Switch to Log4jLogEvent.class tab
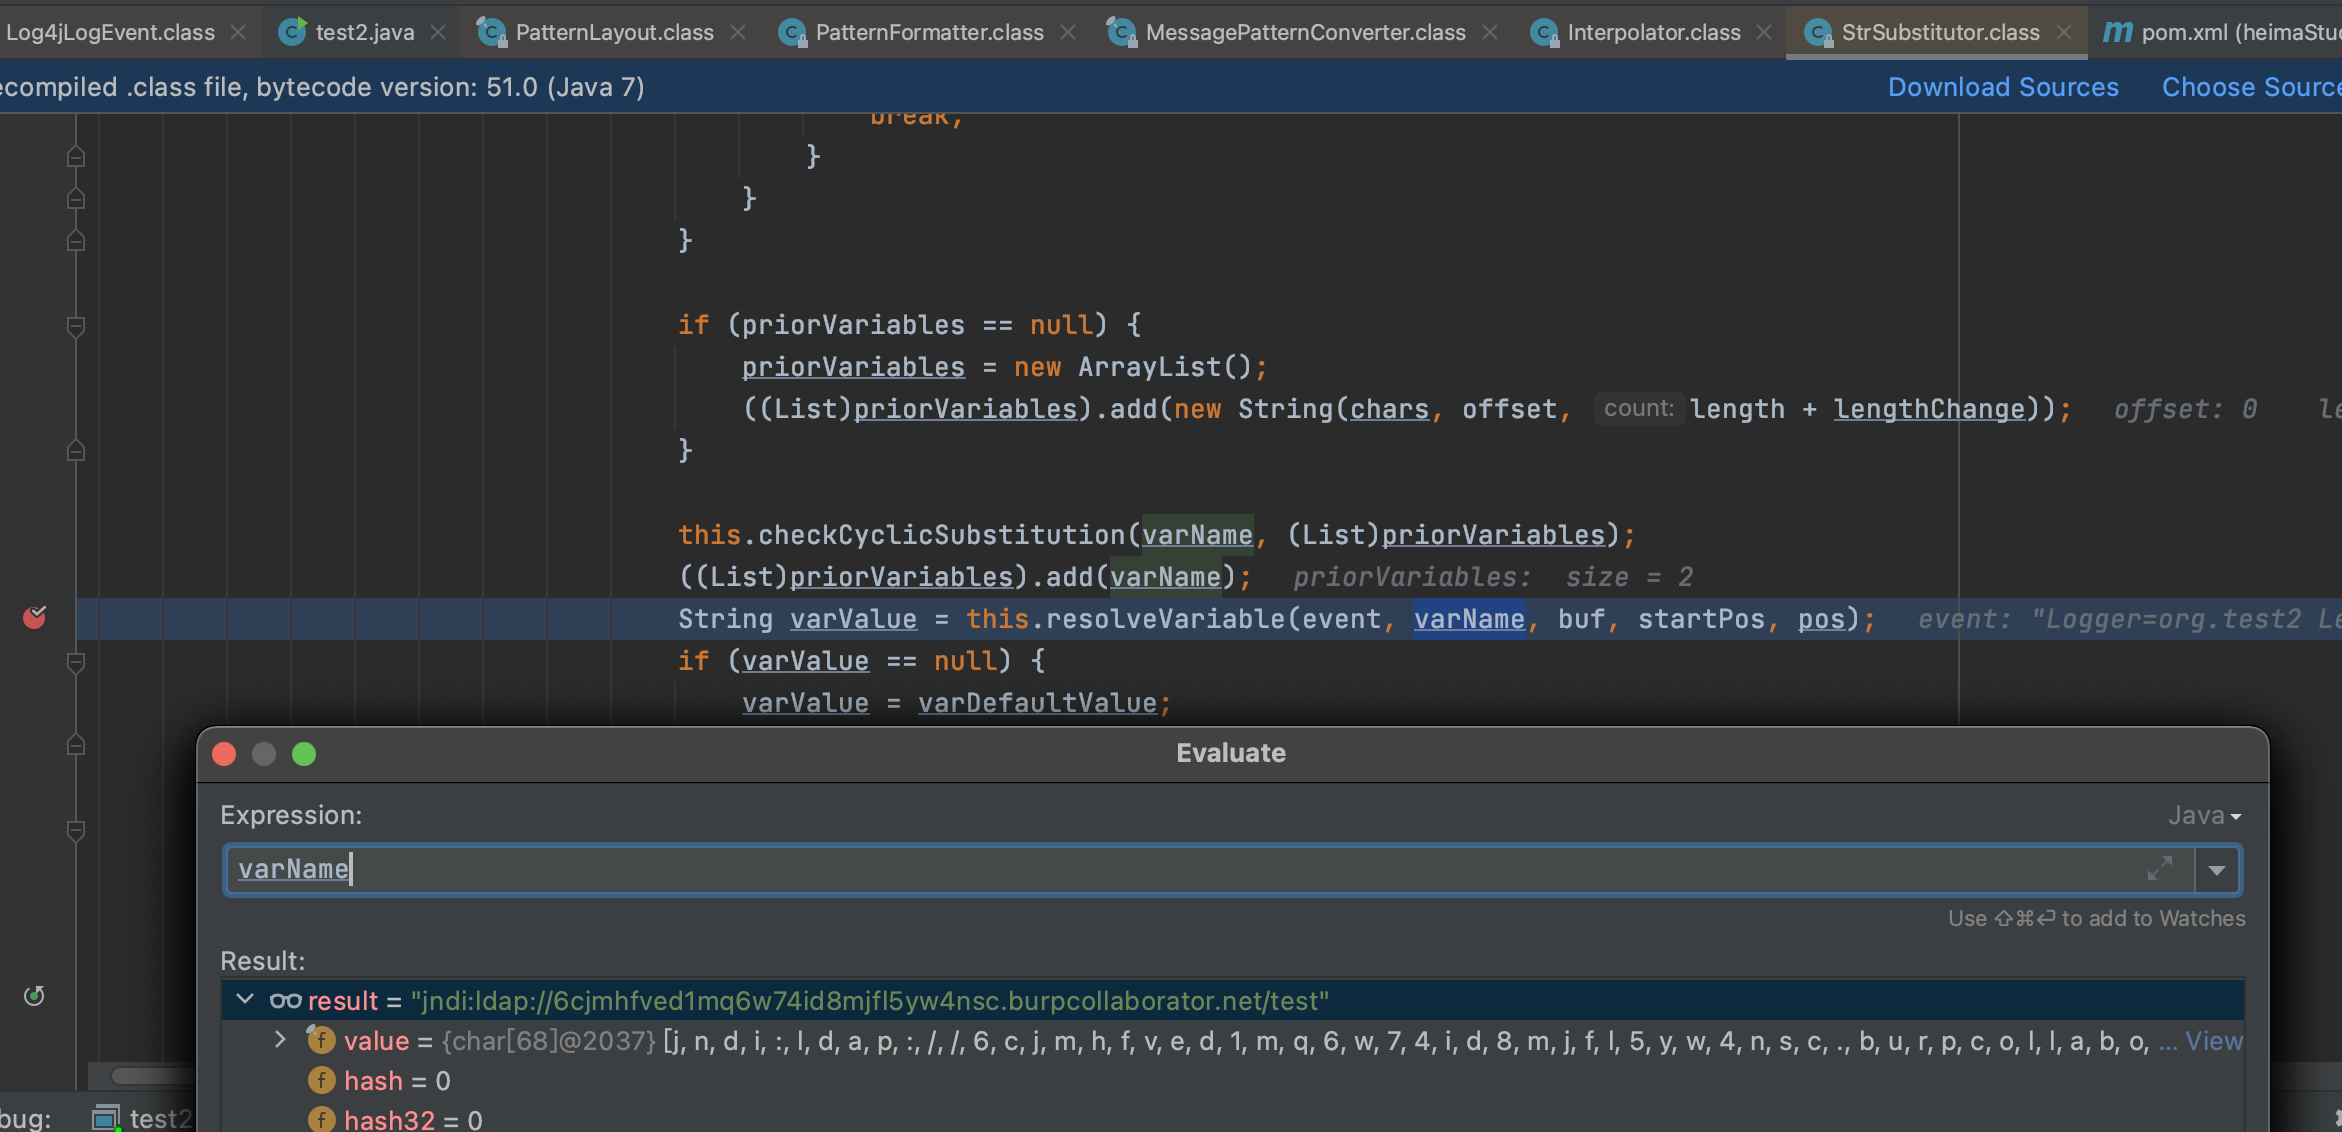Image resolution: width=2342 pixels, height=1132 pixels. tap(108, 32)
